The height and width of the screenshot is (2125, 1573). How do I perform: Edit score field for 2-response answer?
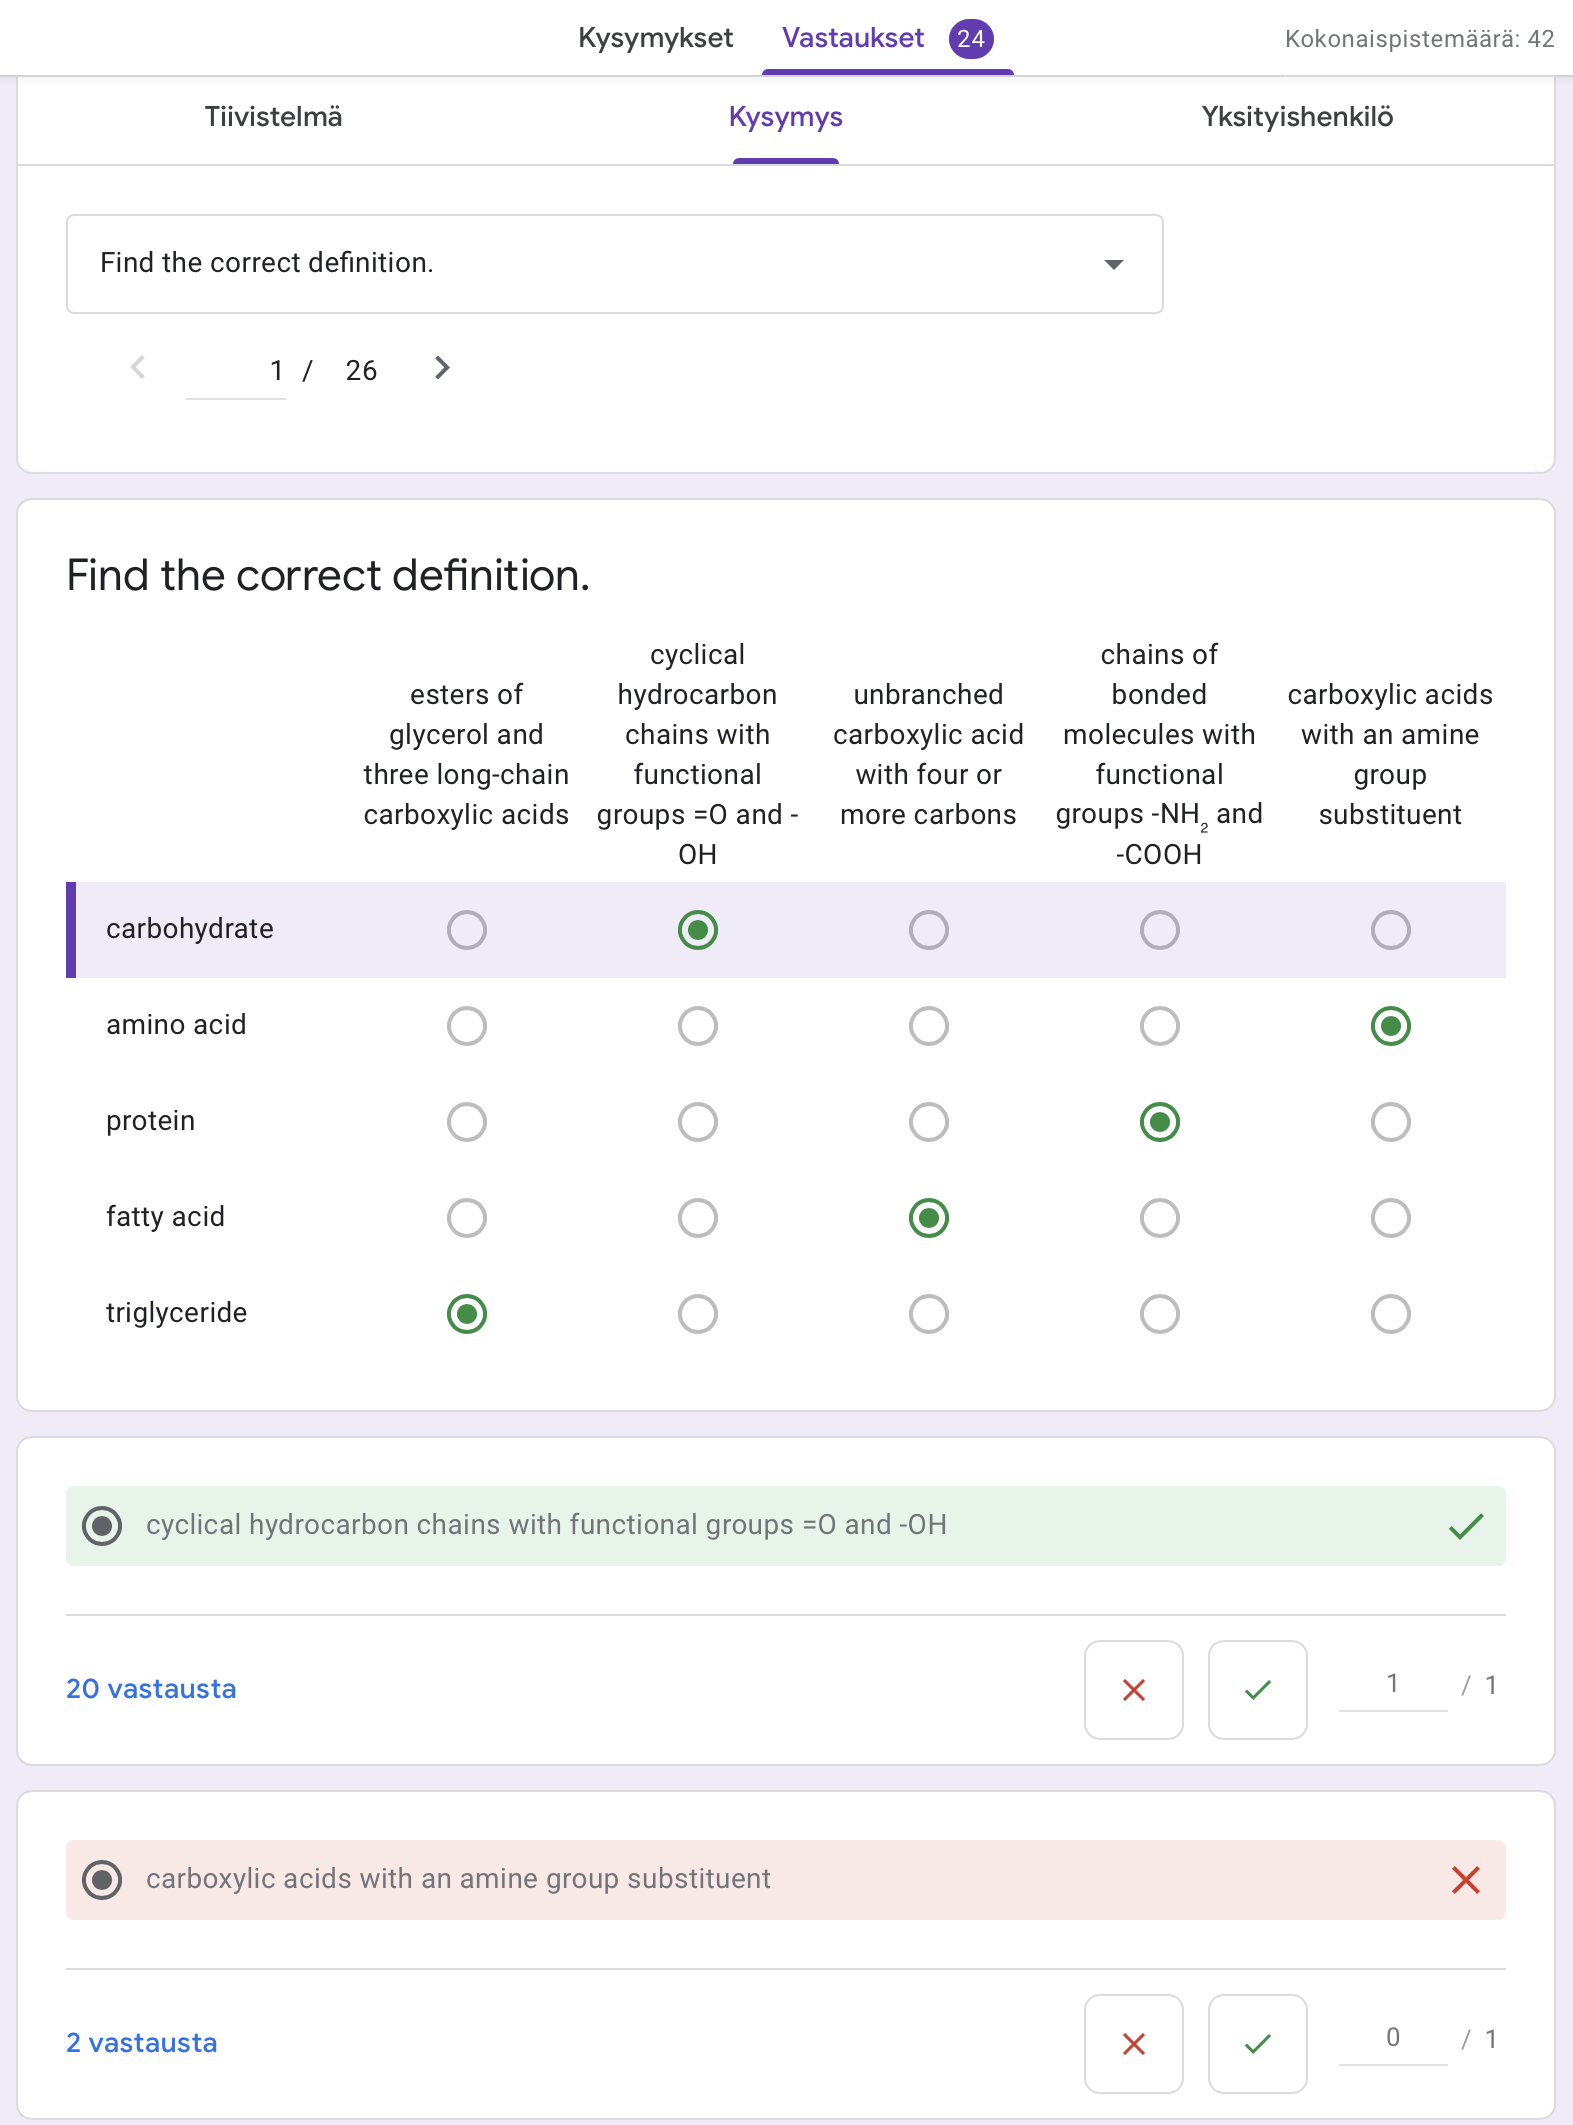pos(1391,2039)
